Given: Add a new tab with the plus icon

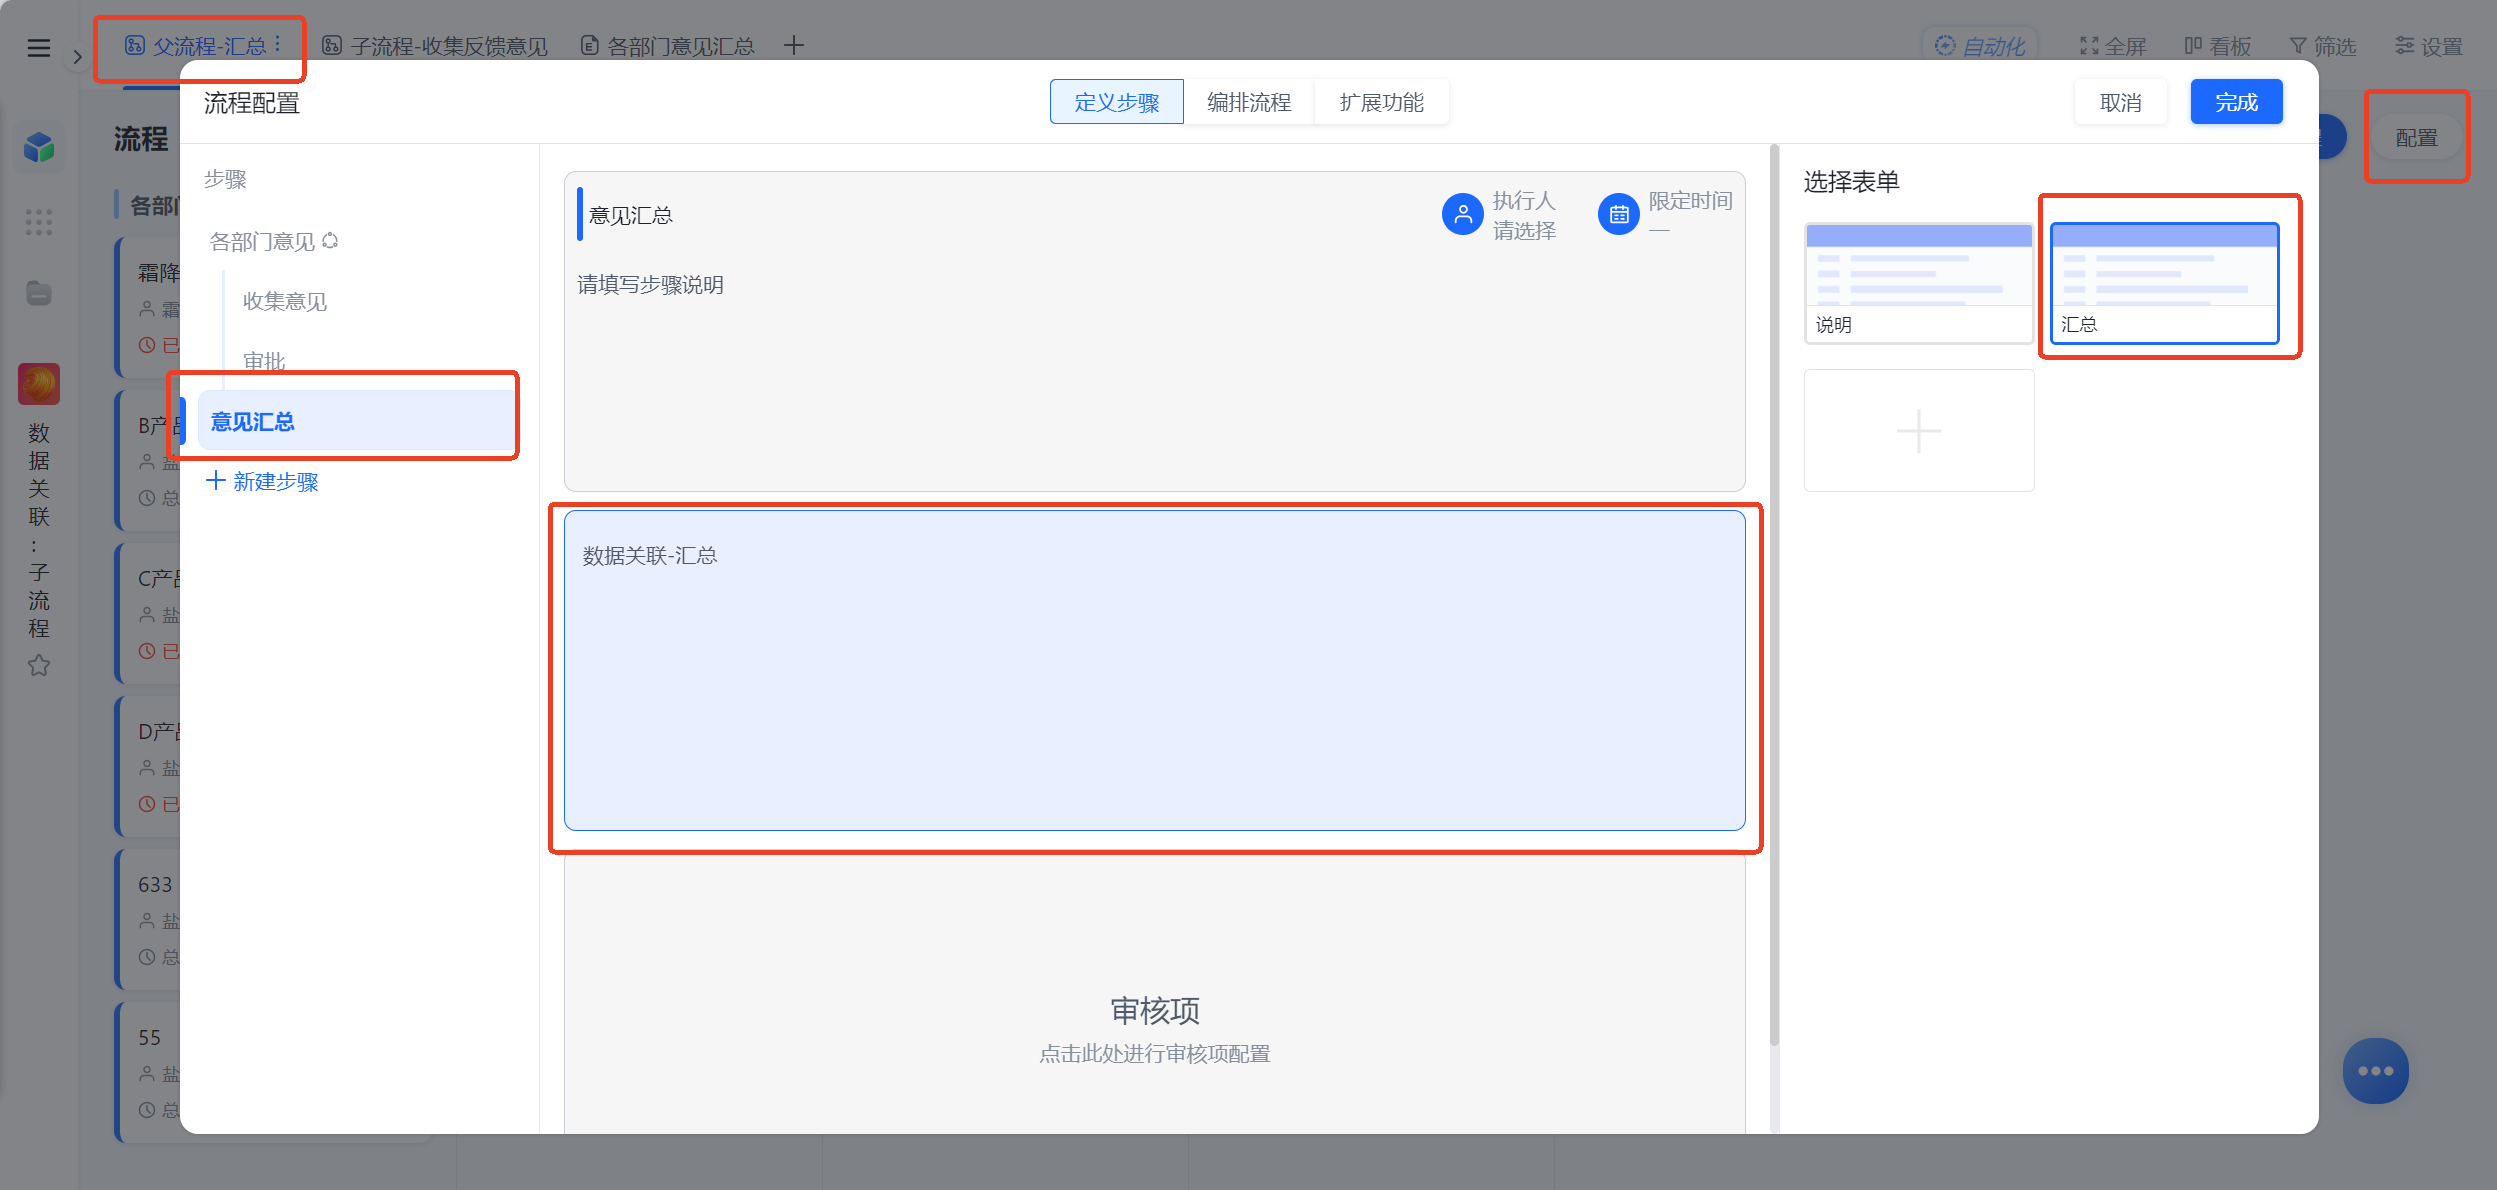Looking at the screenshot, I should point(793,45).
